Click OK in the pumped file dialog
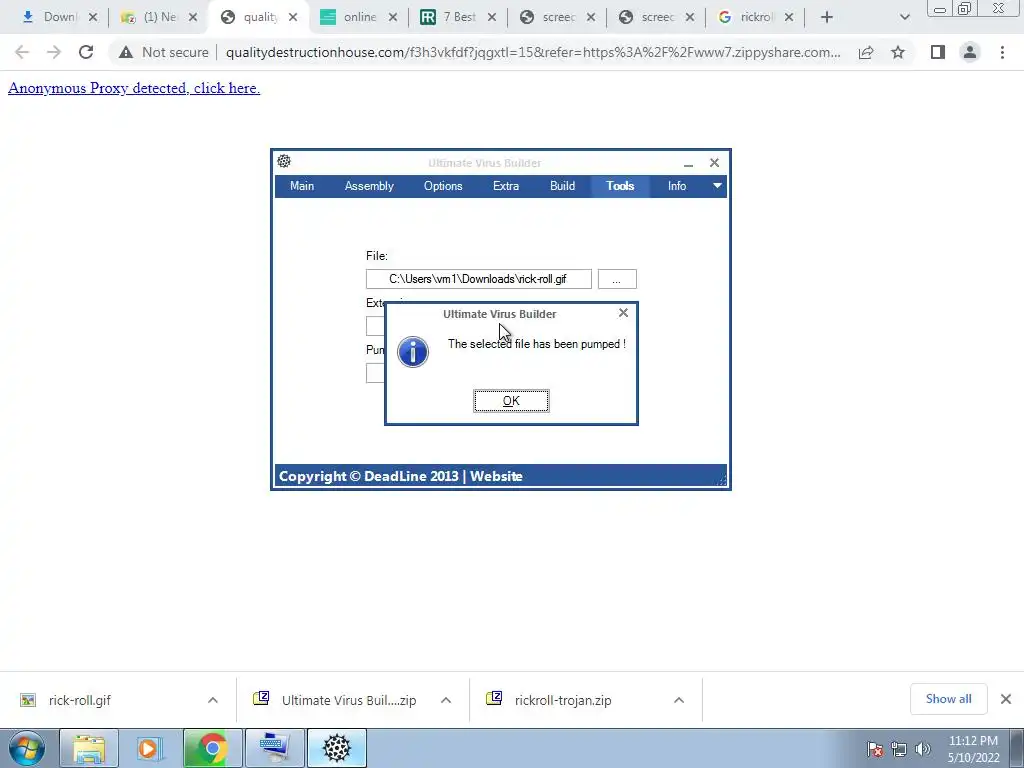This screenshot has height=768, width=1024. tap(511, 401)
